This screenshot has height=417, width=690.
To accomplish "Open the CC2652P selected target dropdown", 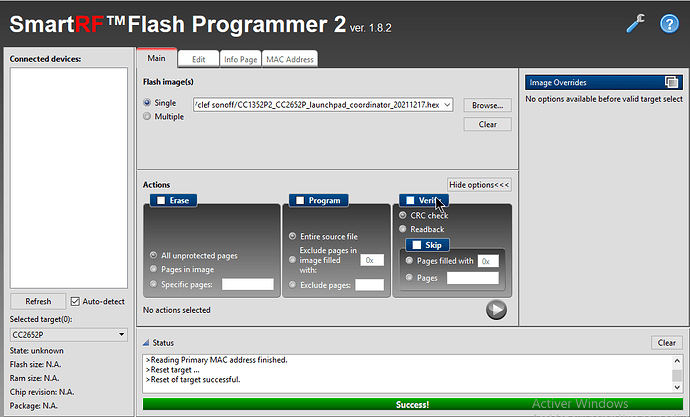I will point(69,335).
